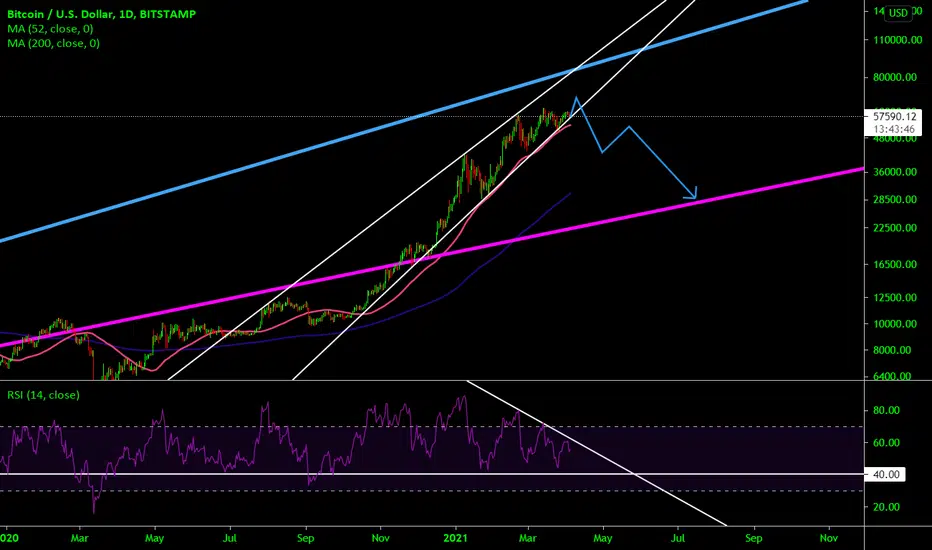Select the MA (200, close, 0) indicator label

click(53, 43)
